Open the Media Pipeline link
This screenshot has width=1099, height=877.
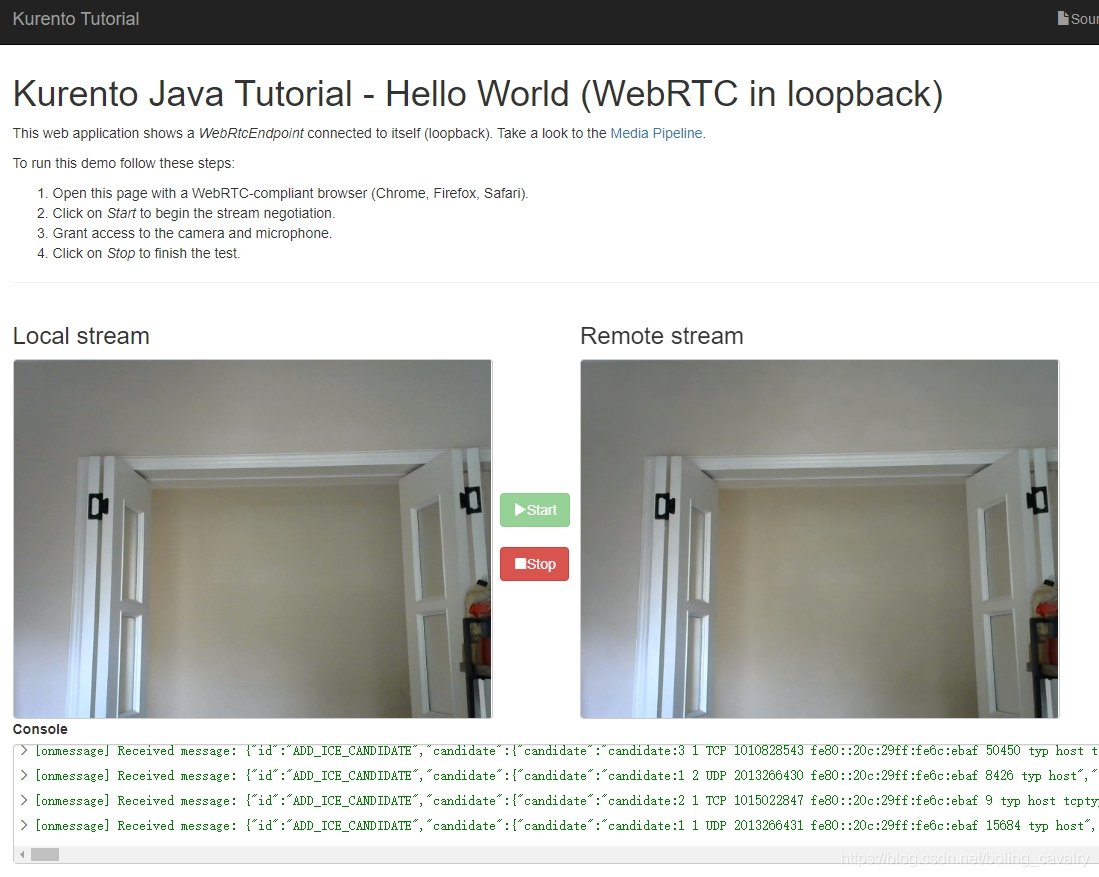656,133
